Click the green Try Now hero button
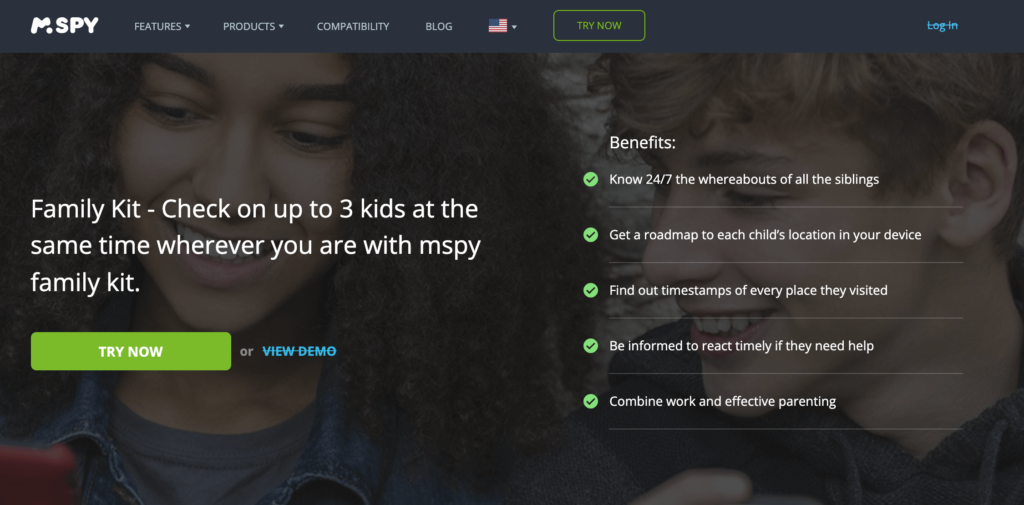The width and height of the screenshot is (1024, 505). click(131, 351)
